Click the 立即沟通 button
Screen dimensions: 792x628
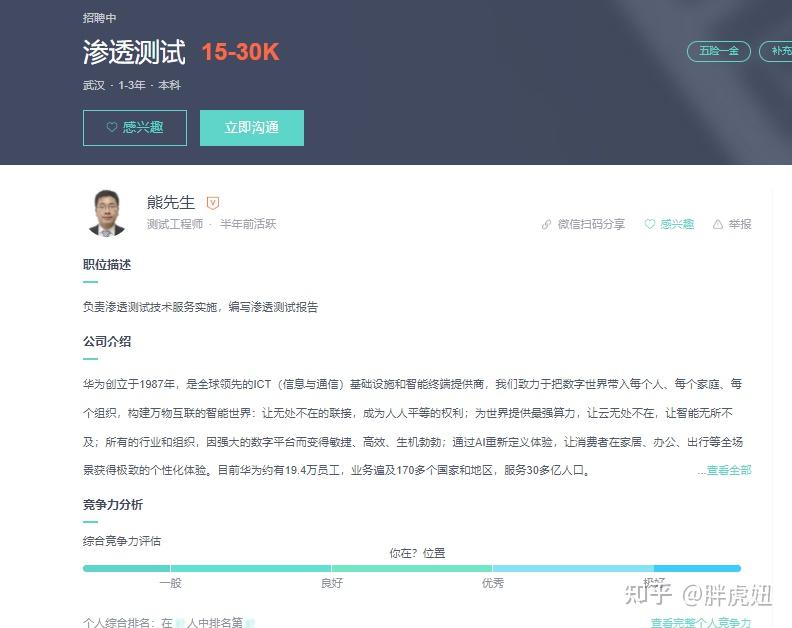tap(252, 128)
